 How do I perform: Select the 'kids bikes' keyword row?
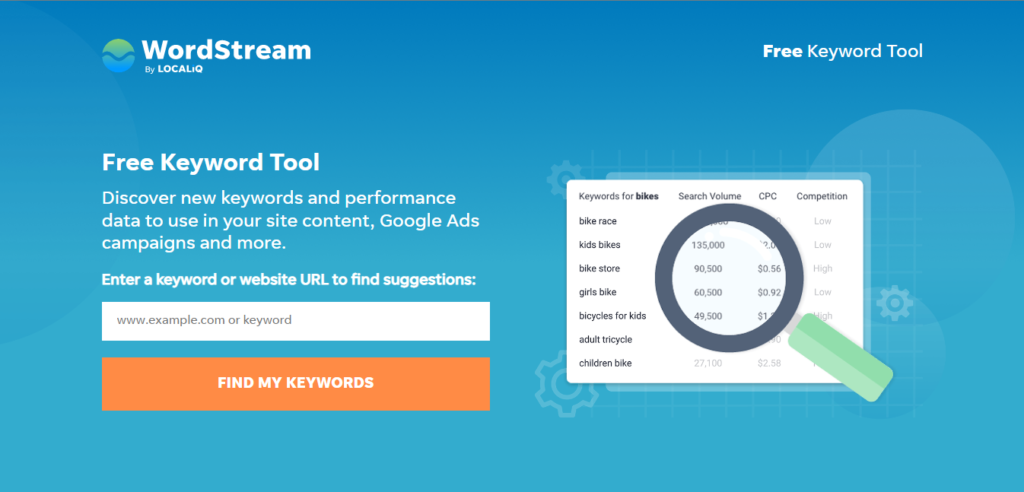tap(714, 245)
